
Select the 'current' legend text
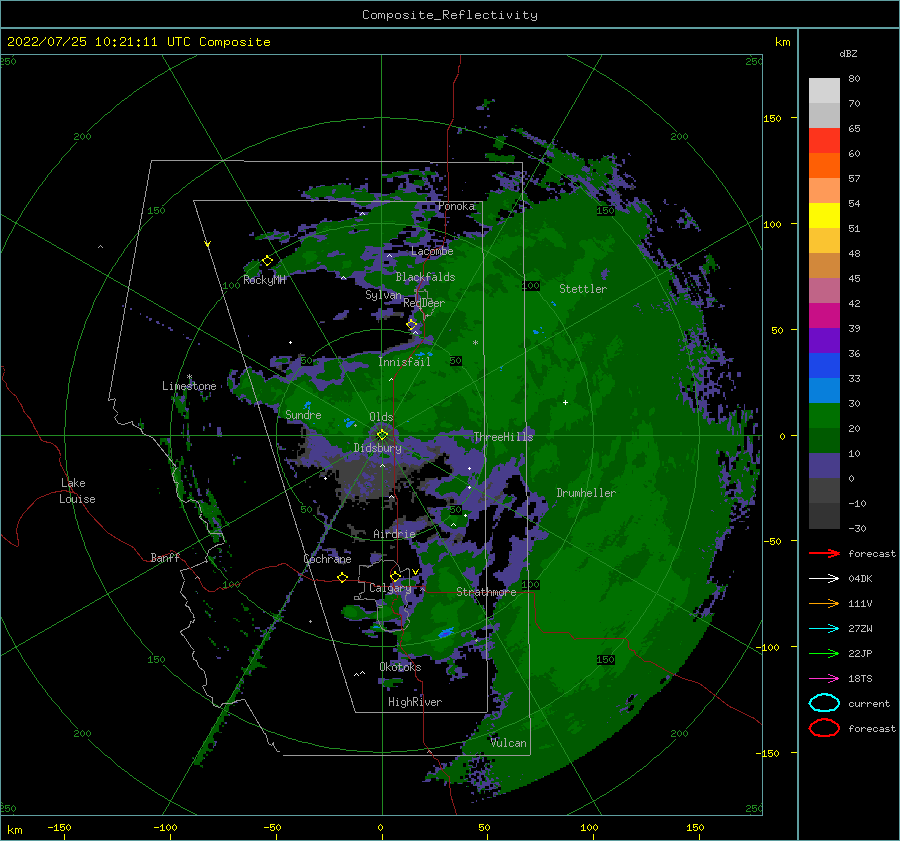point(869,704)
